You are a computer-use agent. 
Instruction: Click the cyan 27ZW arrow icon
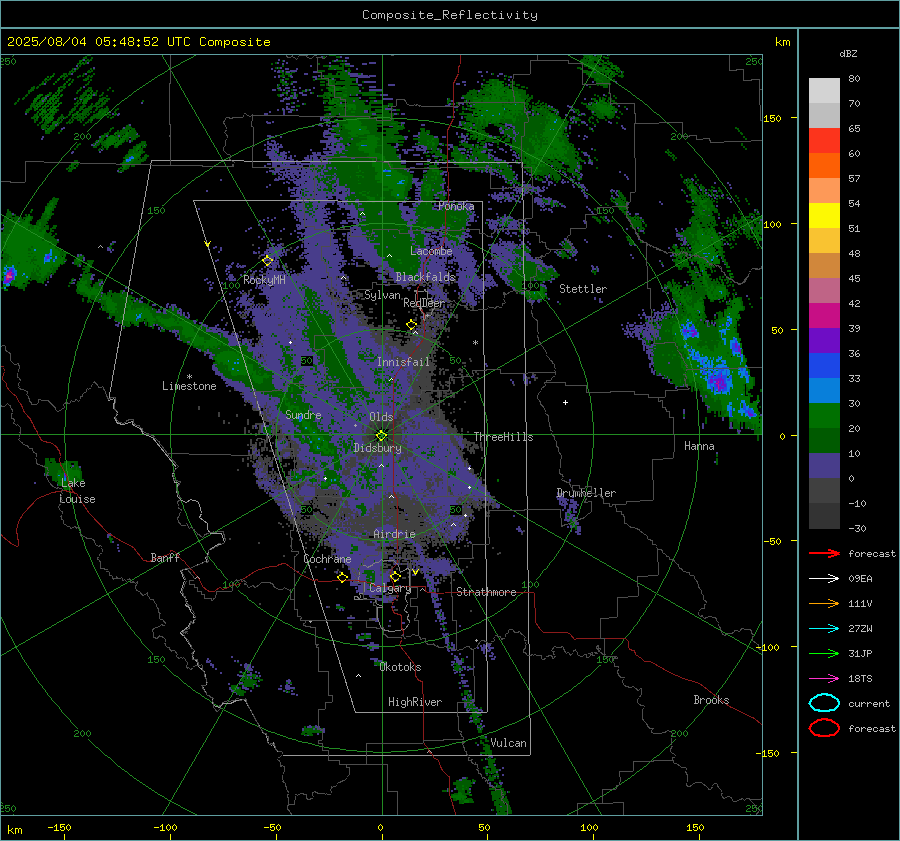pyautogui.click(x=824, y=629)
